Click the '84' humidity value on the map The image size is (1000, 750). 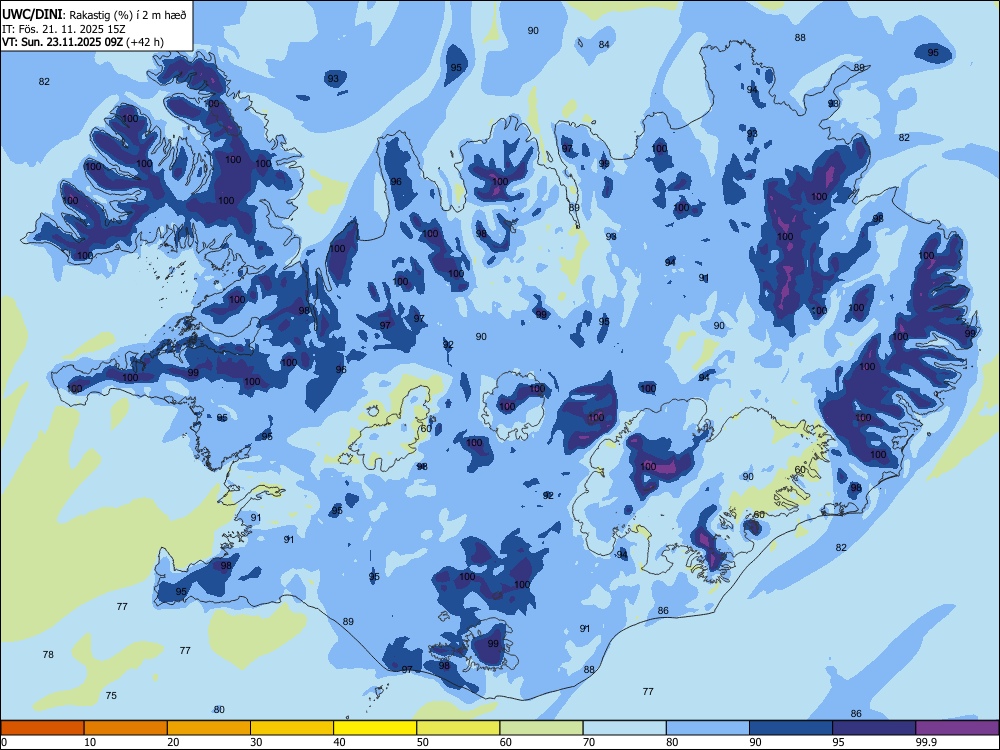(604, 45)
